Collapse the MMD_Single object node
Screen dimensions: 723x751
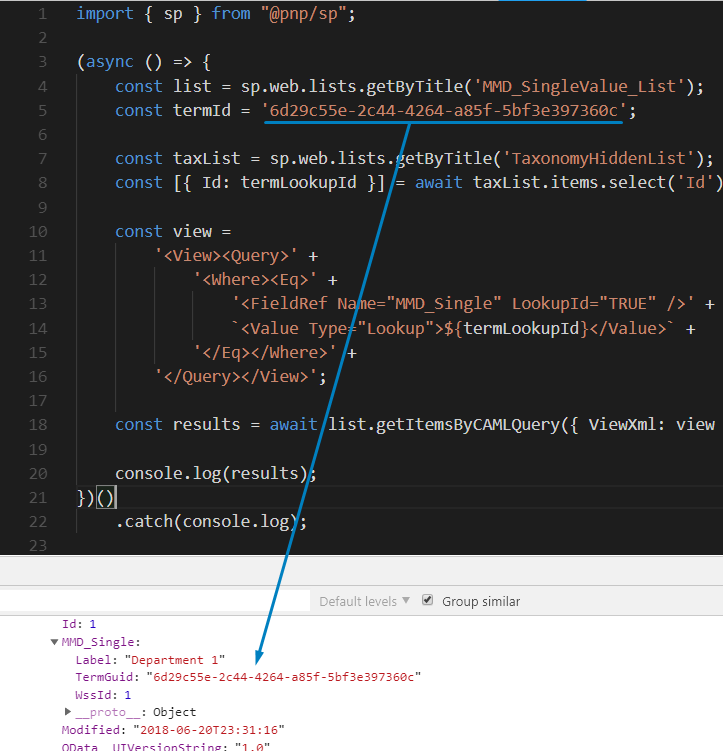tap(54, 642)
